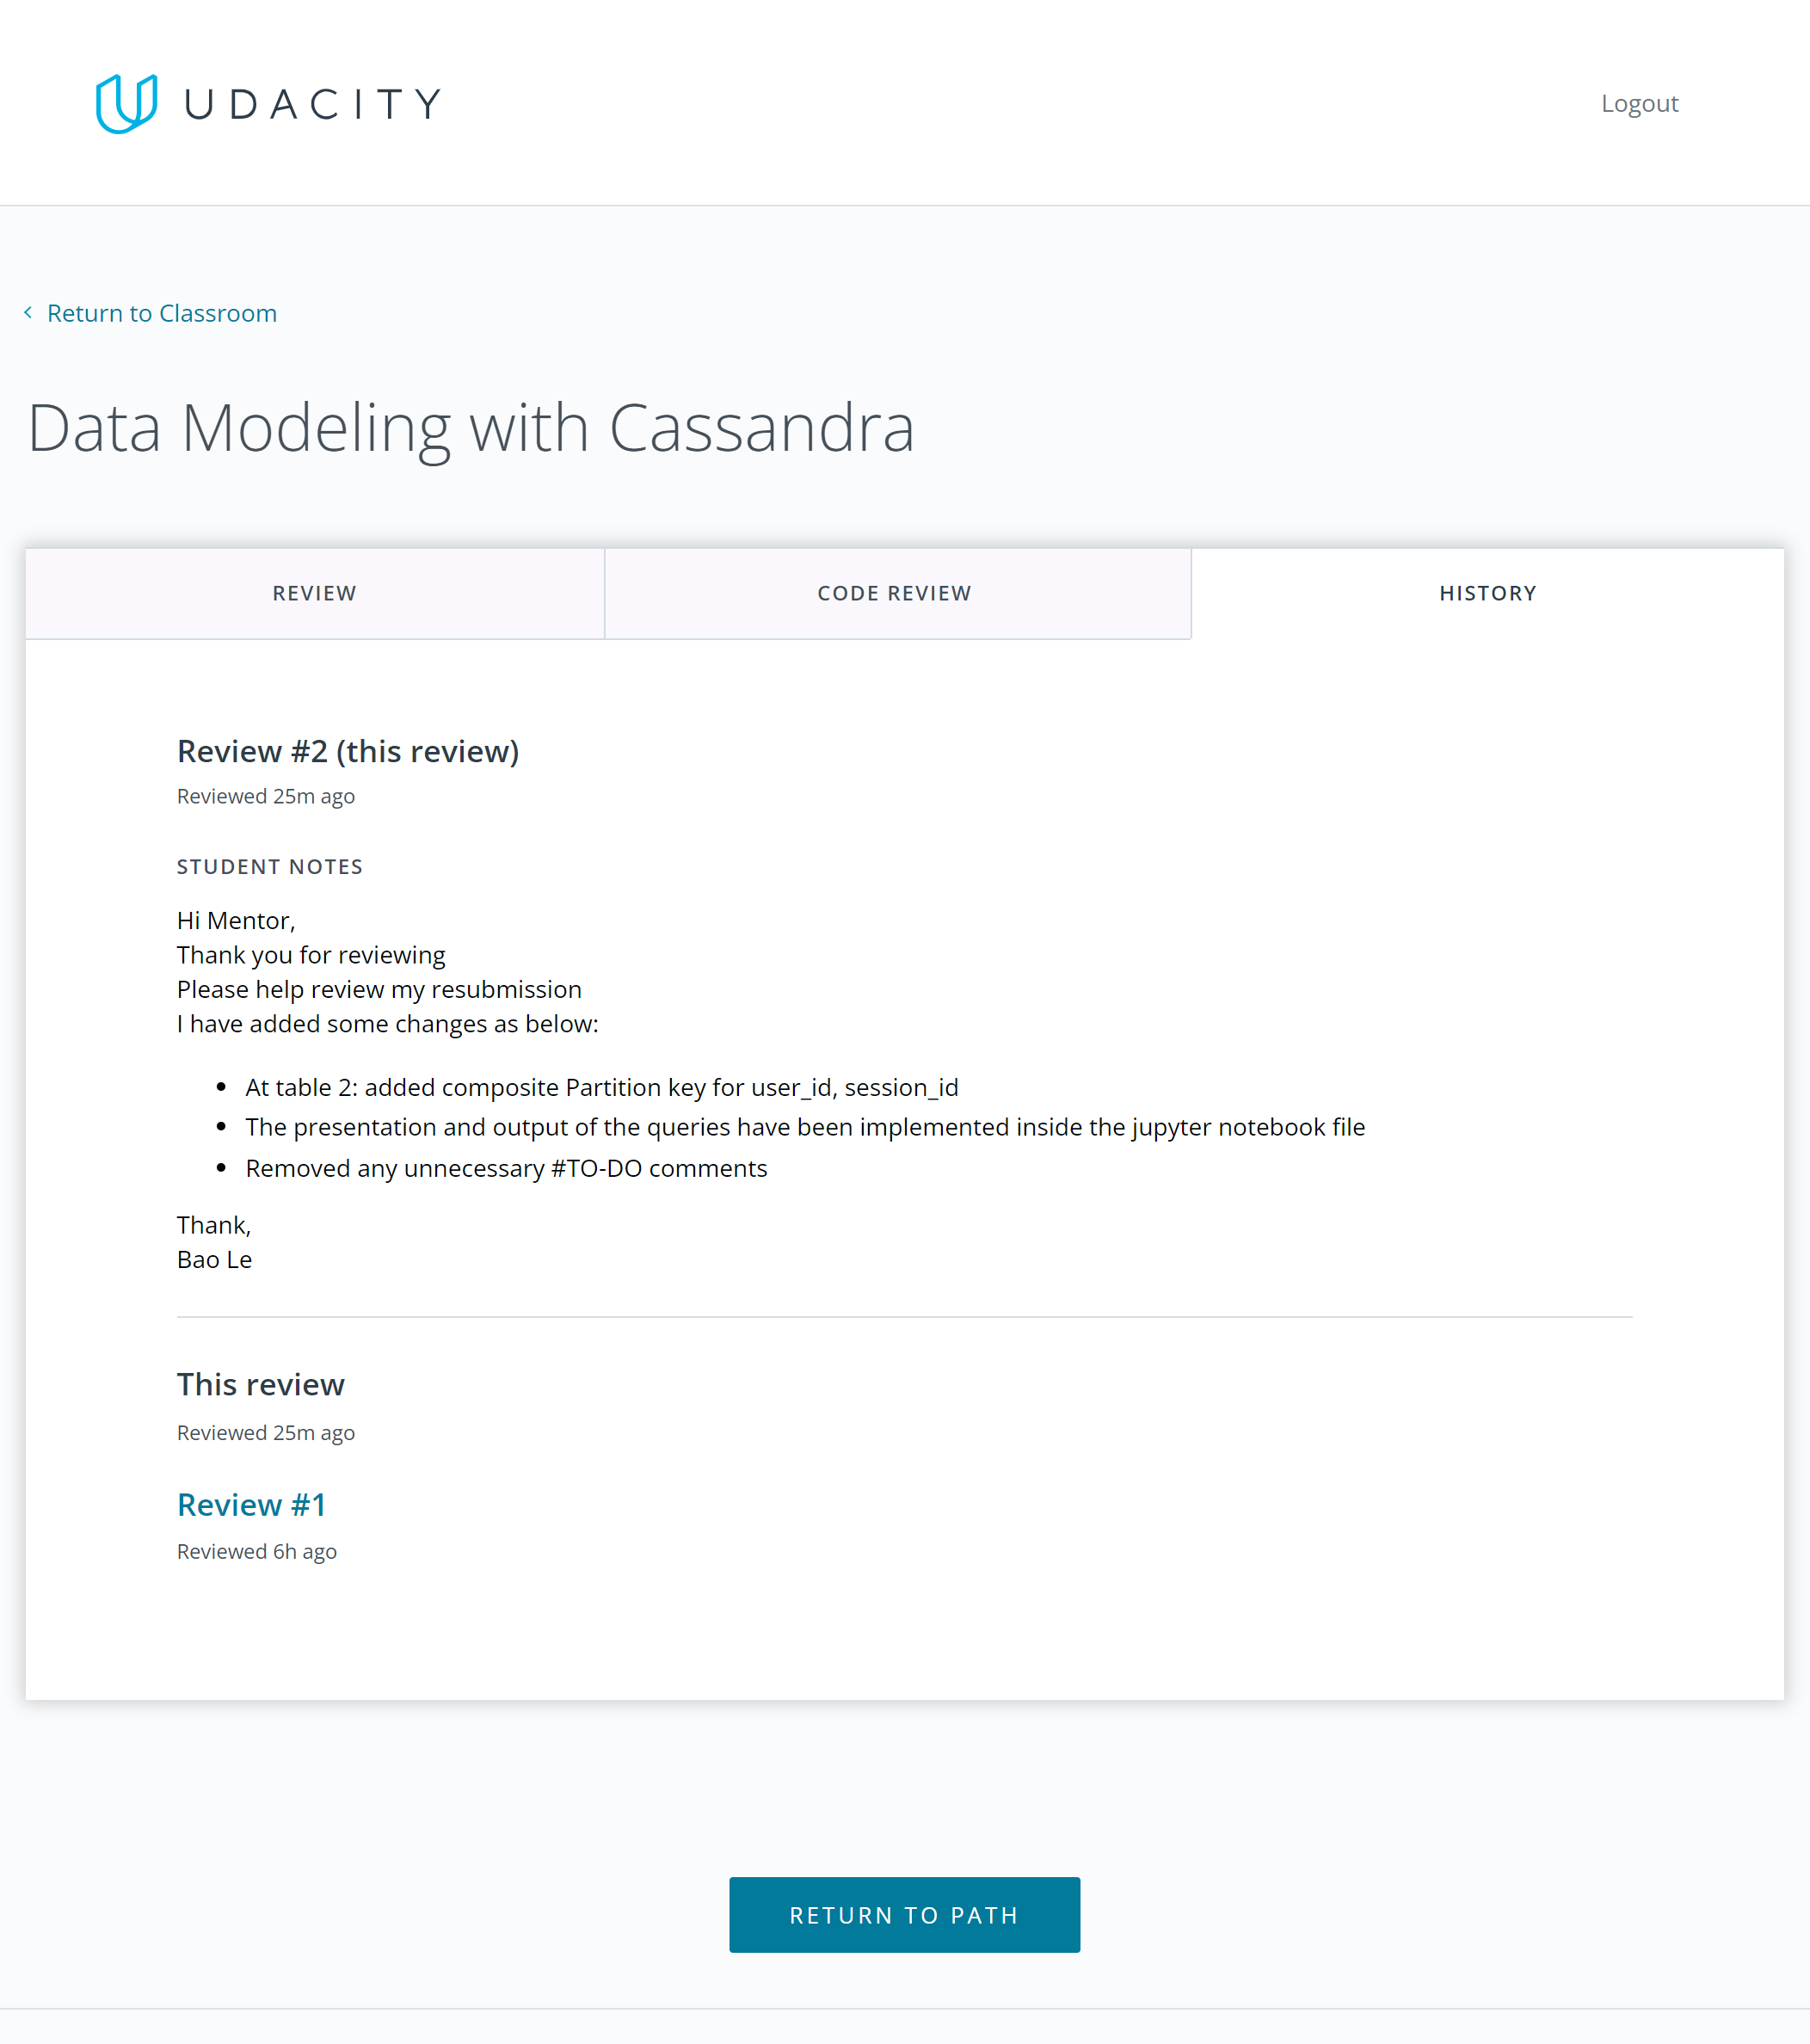Viewport: 1810px width, 2044px height.
Task: Select the Bao Le signature text
Action: click(214, 1260)
